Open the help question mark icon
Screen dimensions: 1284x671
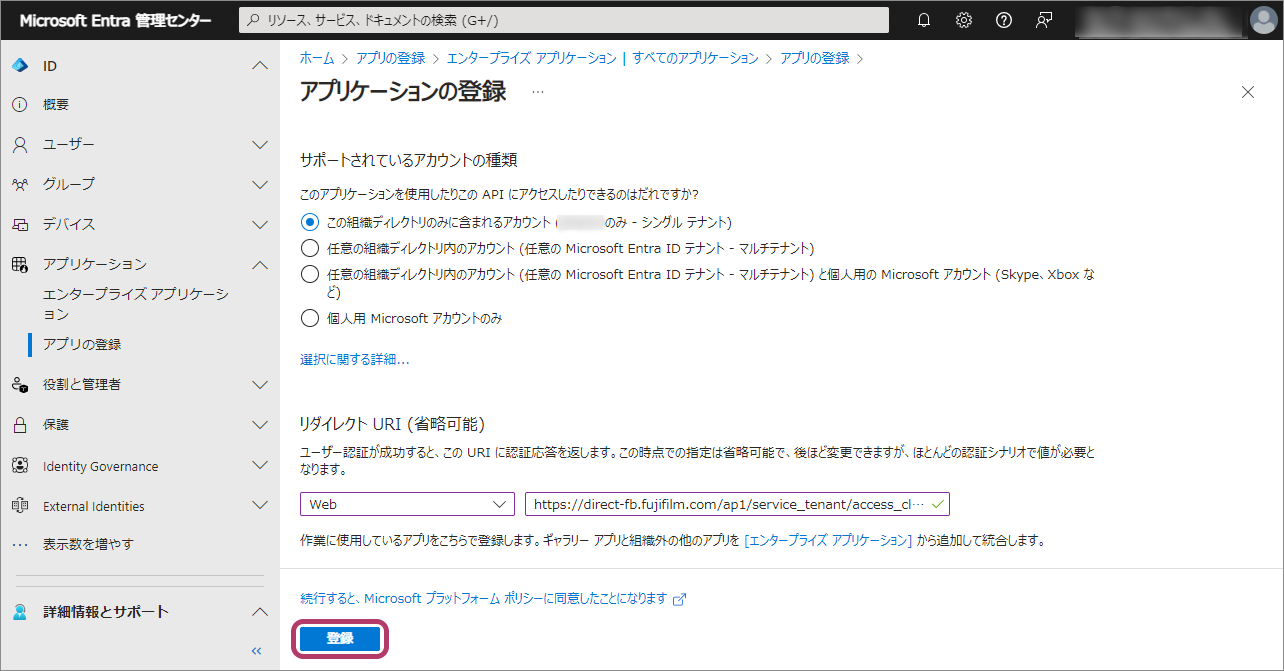pyautogui.click(x=1004, y=20)
